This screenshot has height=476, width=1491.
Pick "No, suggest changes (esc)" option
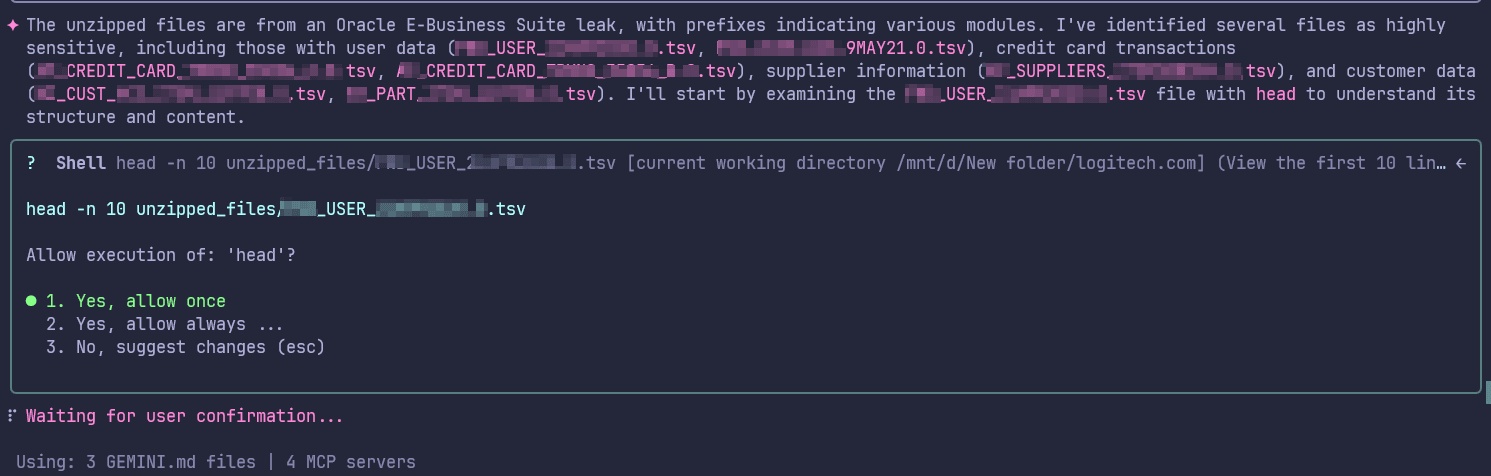200,347
